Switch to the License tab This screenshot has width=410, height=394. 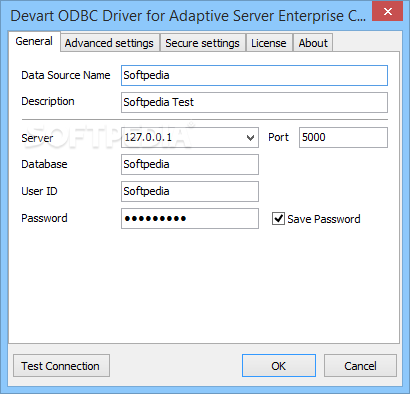[x=269, y=43]
